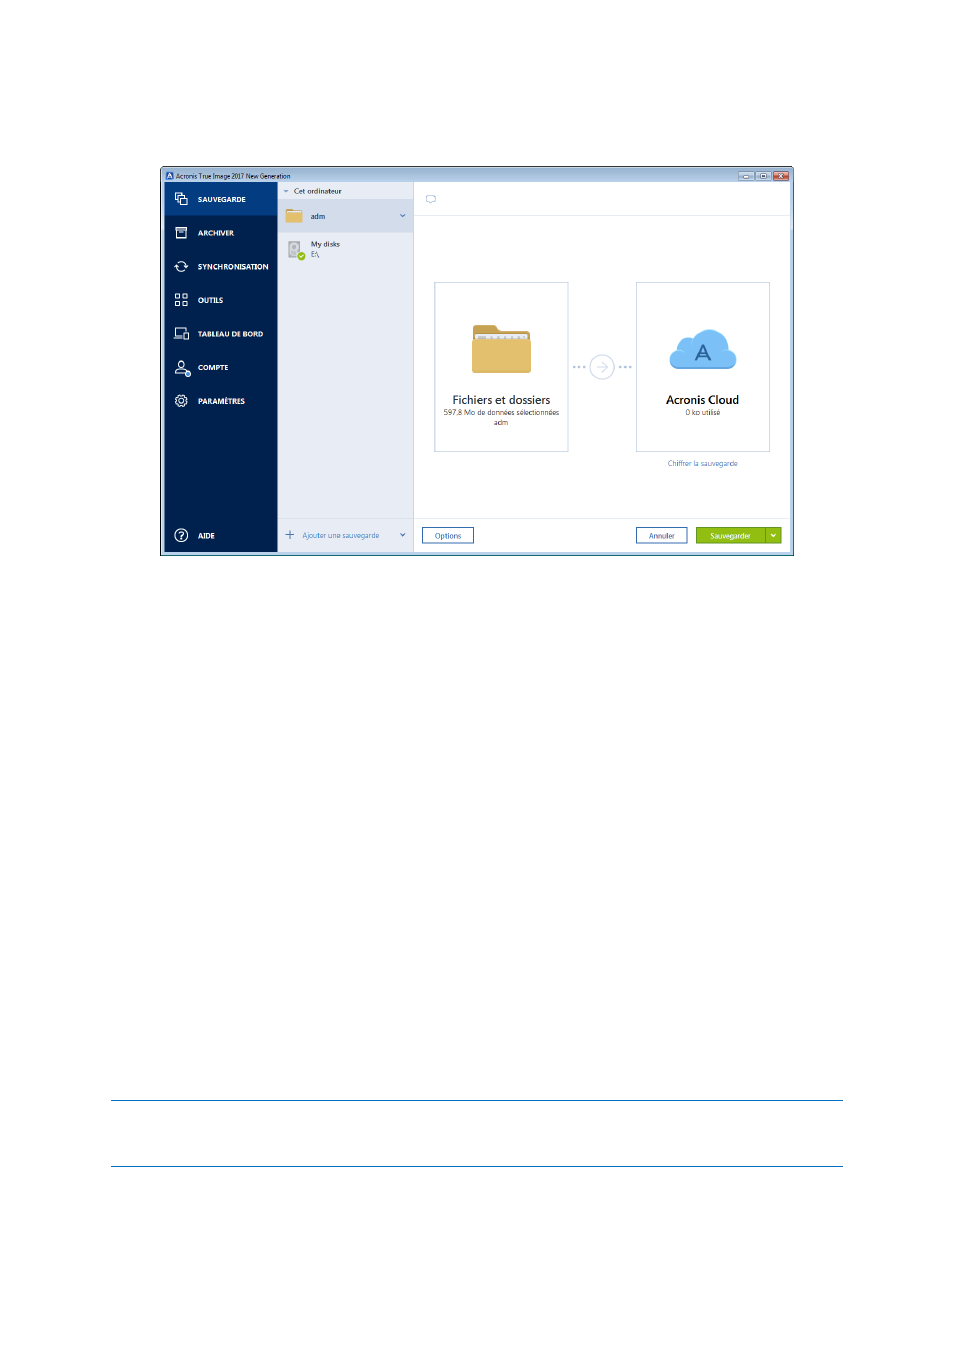Viewport: 954px width, 1349px height.
Task: Open the Sauvegarder button dropdown arrow
Action: (x=773, y=536)
